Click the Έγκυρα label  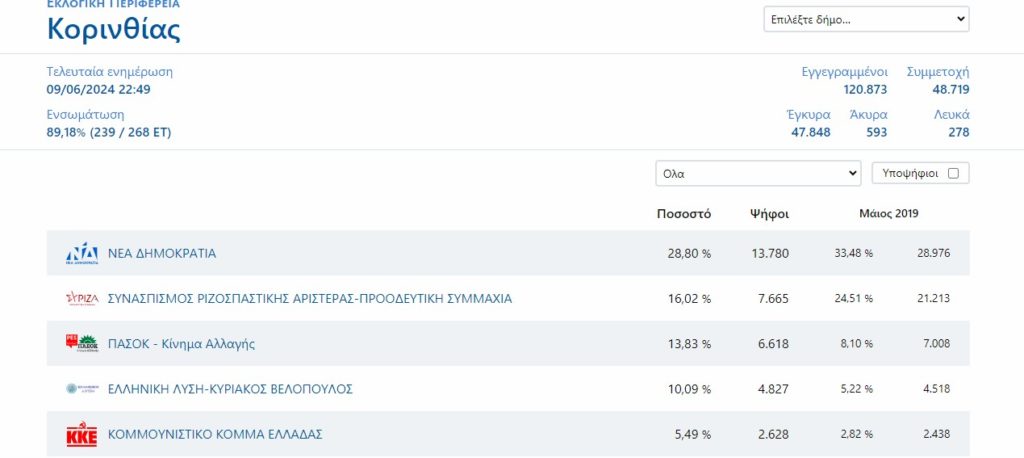tap(808, 115)
